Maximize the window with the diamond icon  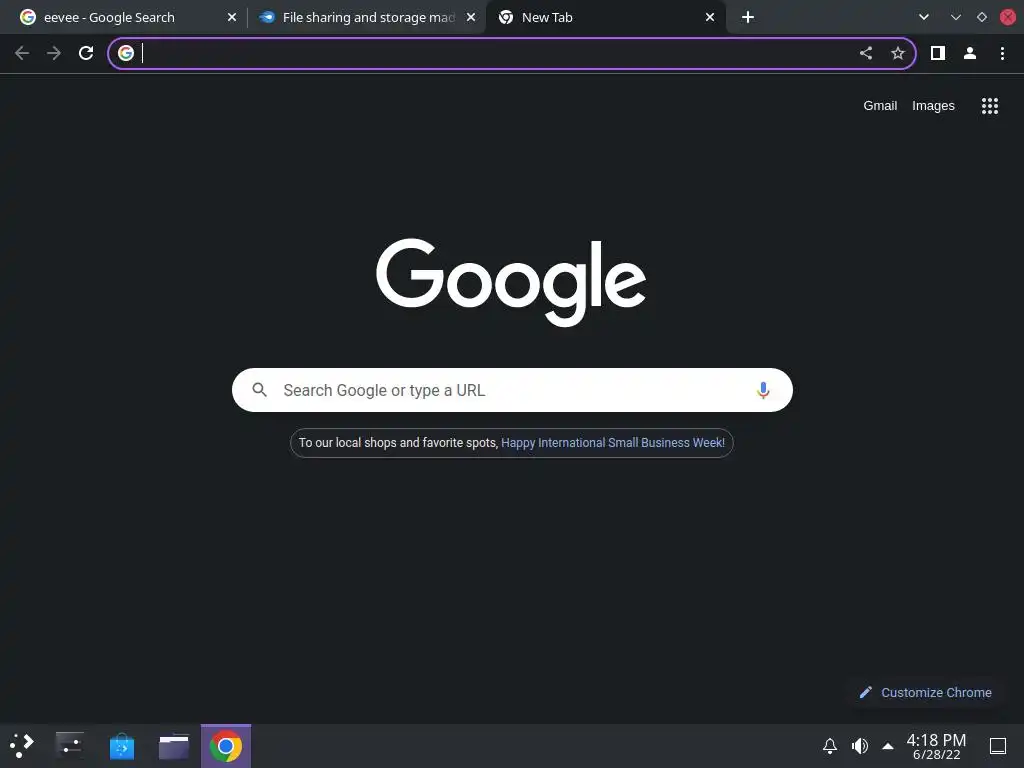click(982, 17)
